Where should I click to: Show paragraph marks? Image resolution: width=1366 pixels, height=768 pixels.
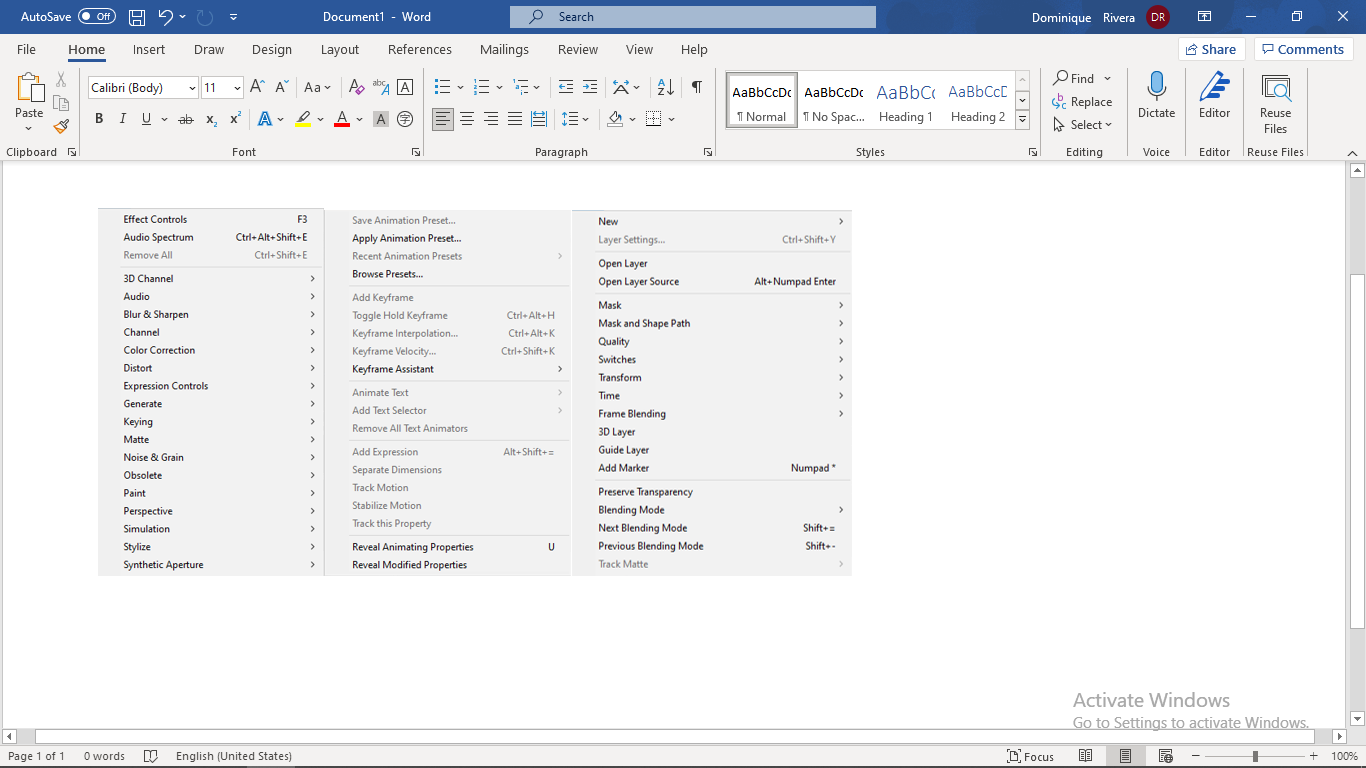pos(696,88)
